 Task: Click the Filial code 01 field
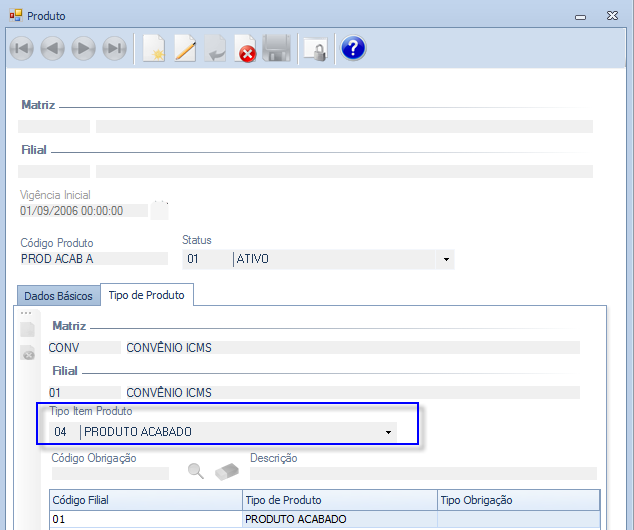(x=85, y=393)
